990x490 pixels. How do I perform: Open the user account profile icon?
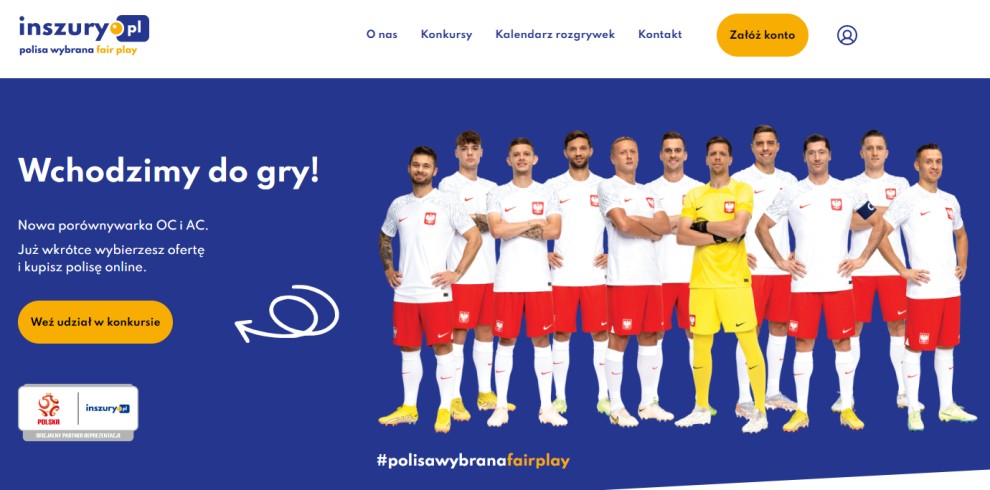847,35
